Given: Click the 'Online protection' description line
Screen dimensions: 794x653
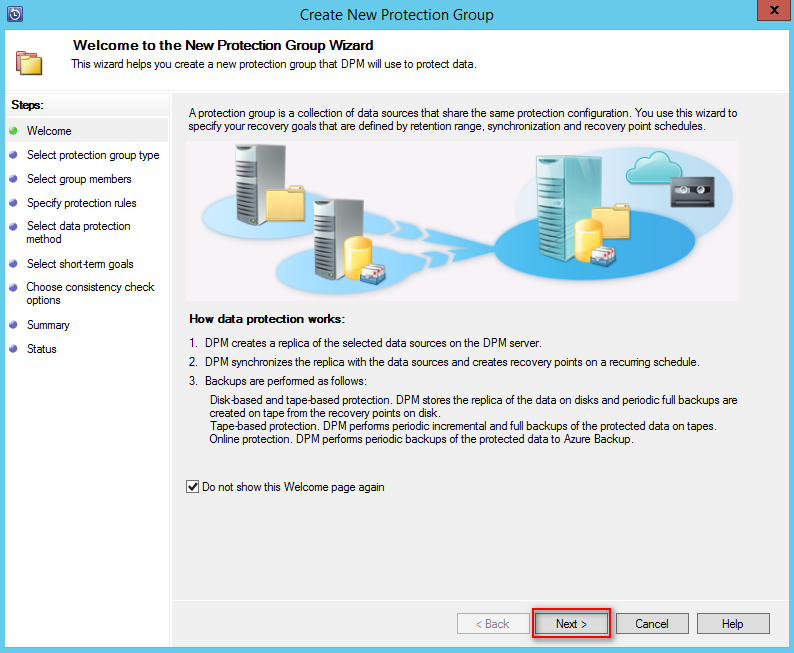Looking at the screenshot, I should coord(421,439).
